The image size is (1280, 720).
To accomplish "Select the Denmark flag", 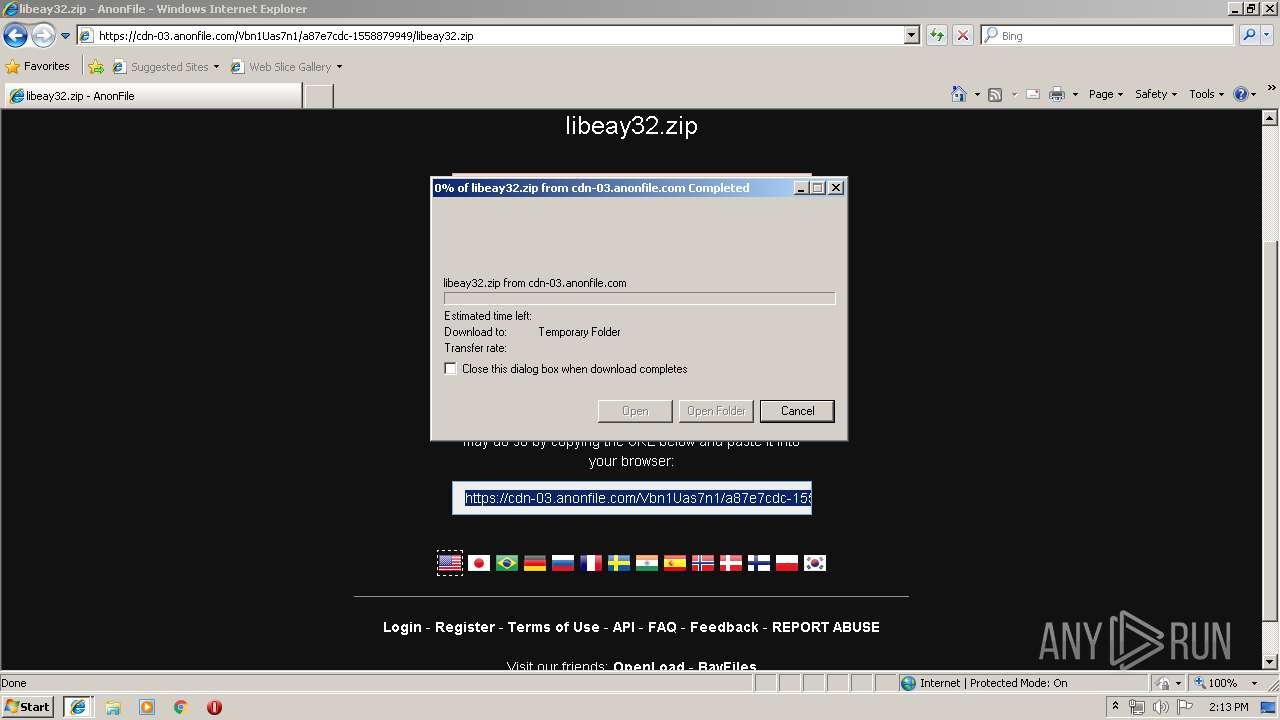I will [x=731, y=563].
